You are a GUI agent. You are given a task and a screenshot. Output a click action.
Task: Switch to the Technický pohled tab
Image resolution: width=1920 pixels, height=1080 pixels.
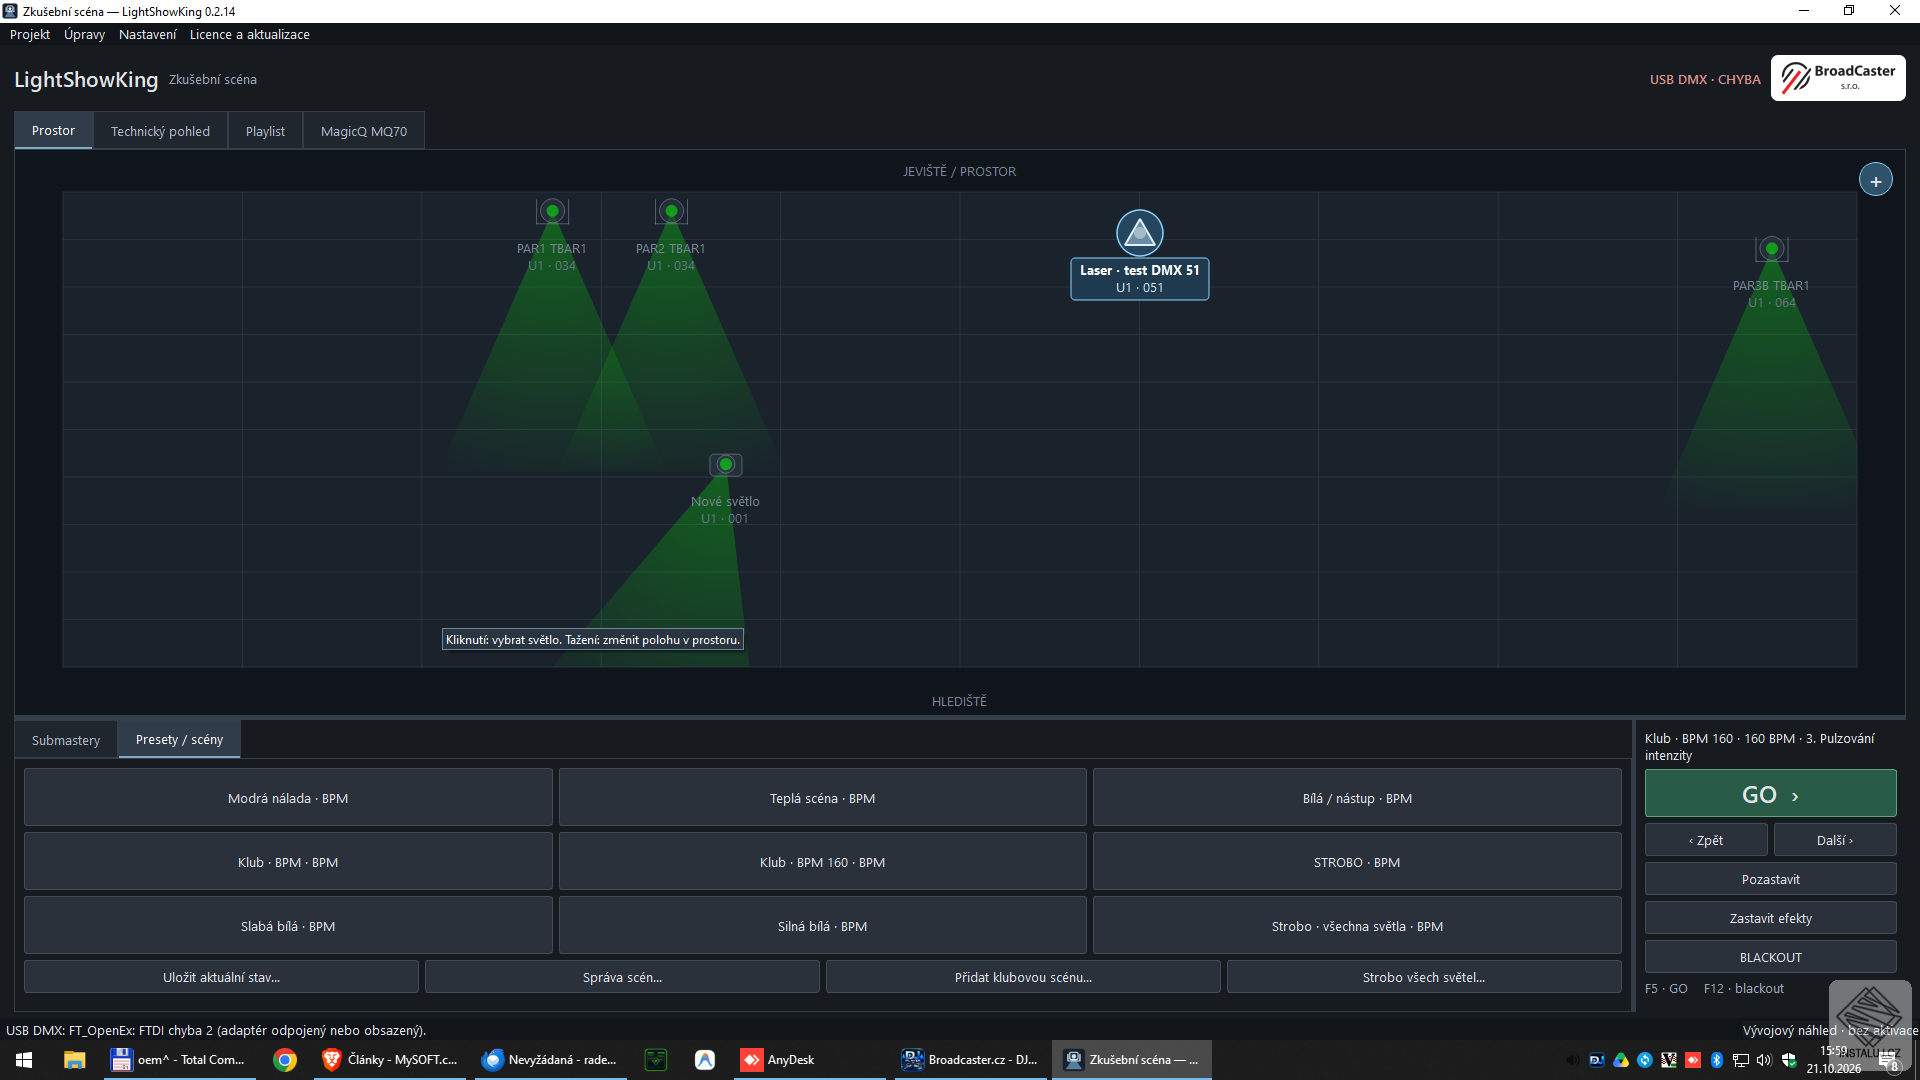(160, 131)
